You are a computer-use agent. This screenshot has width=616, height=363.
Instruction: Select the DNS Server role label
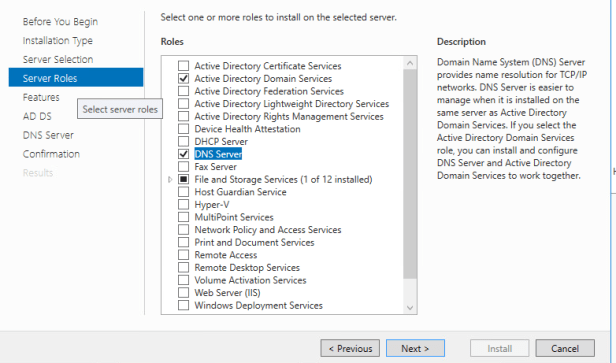coord(218,154)
